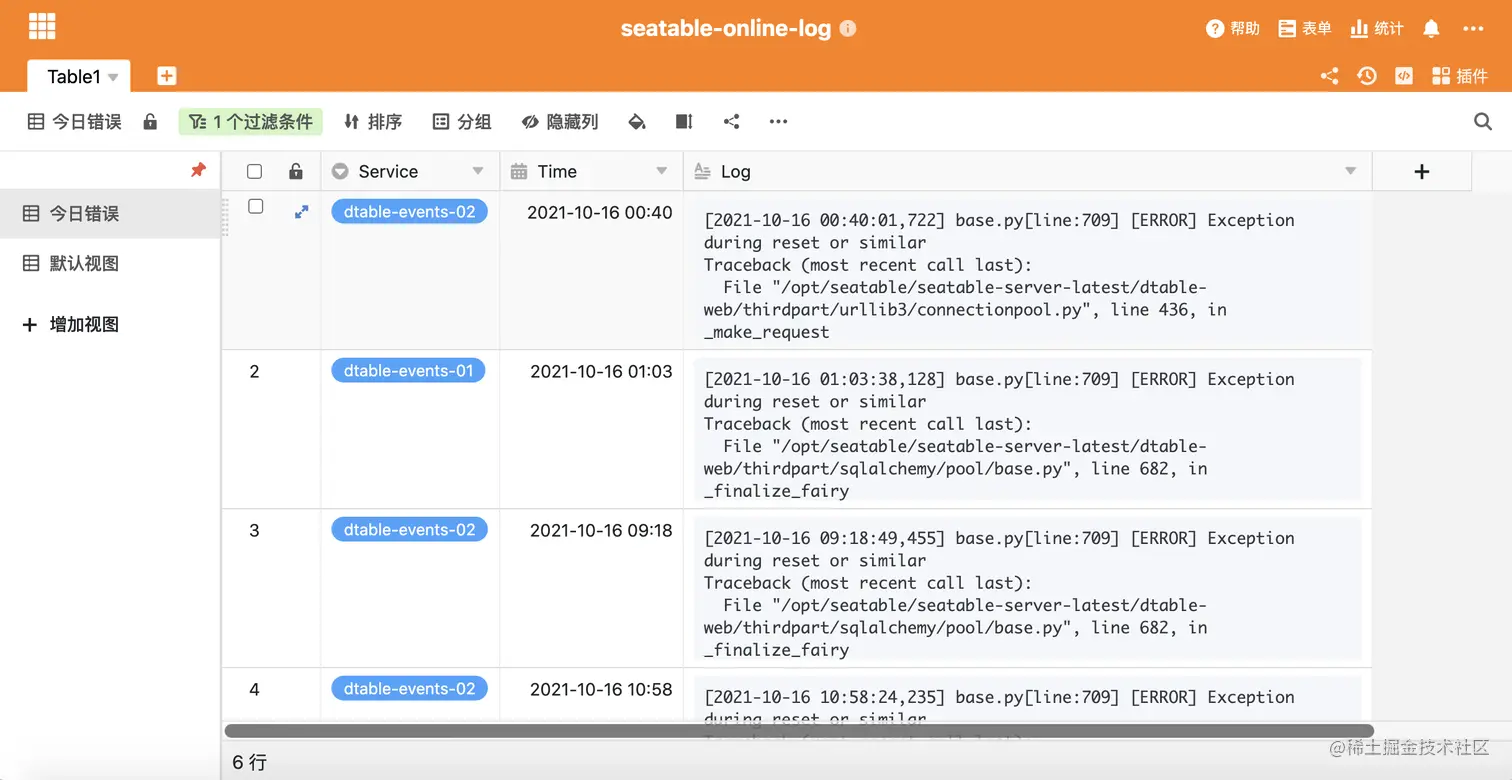Click 增加视图 to add a view
This screenshot has height=780, width=1512.
(70, 325)
